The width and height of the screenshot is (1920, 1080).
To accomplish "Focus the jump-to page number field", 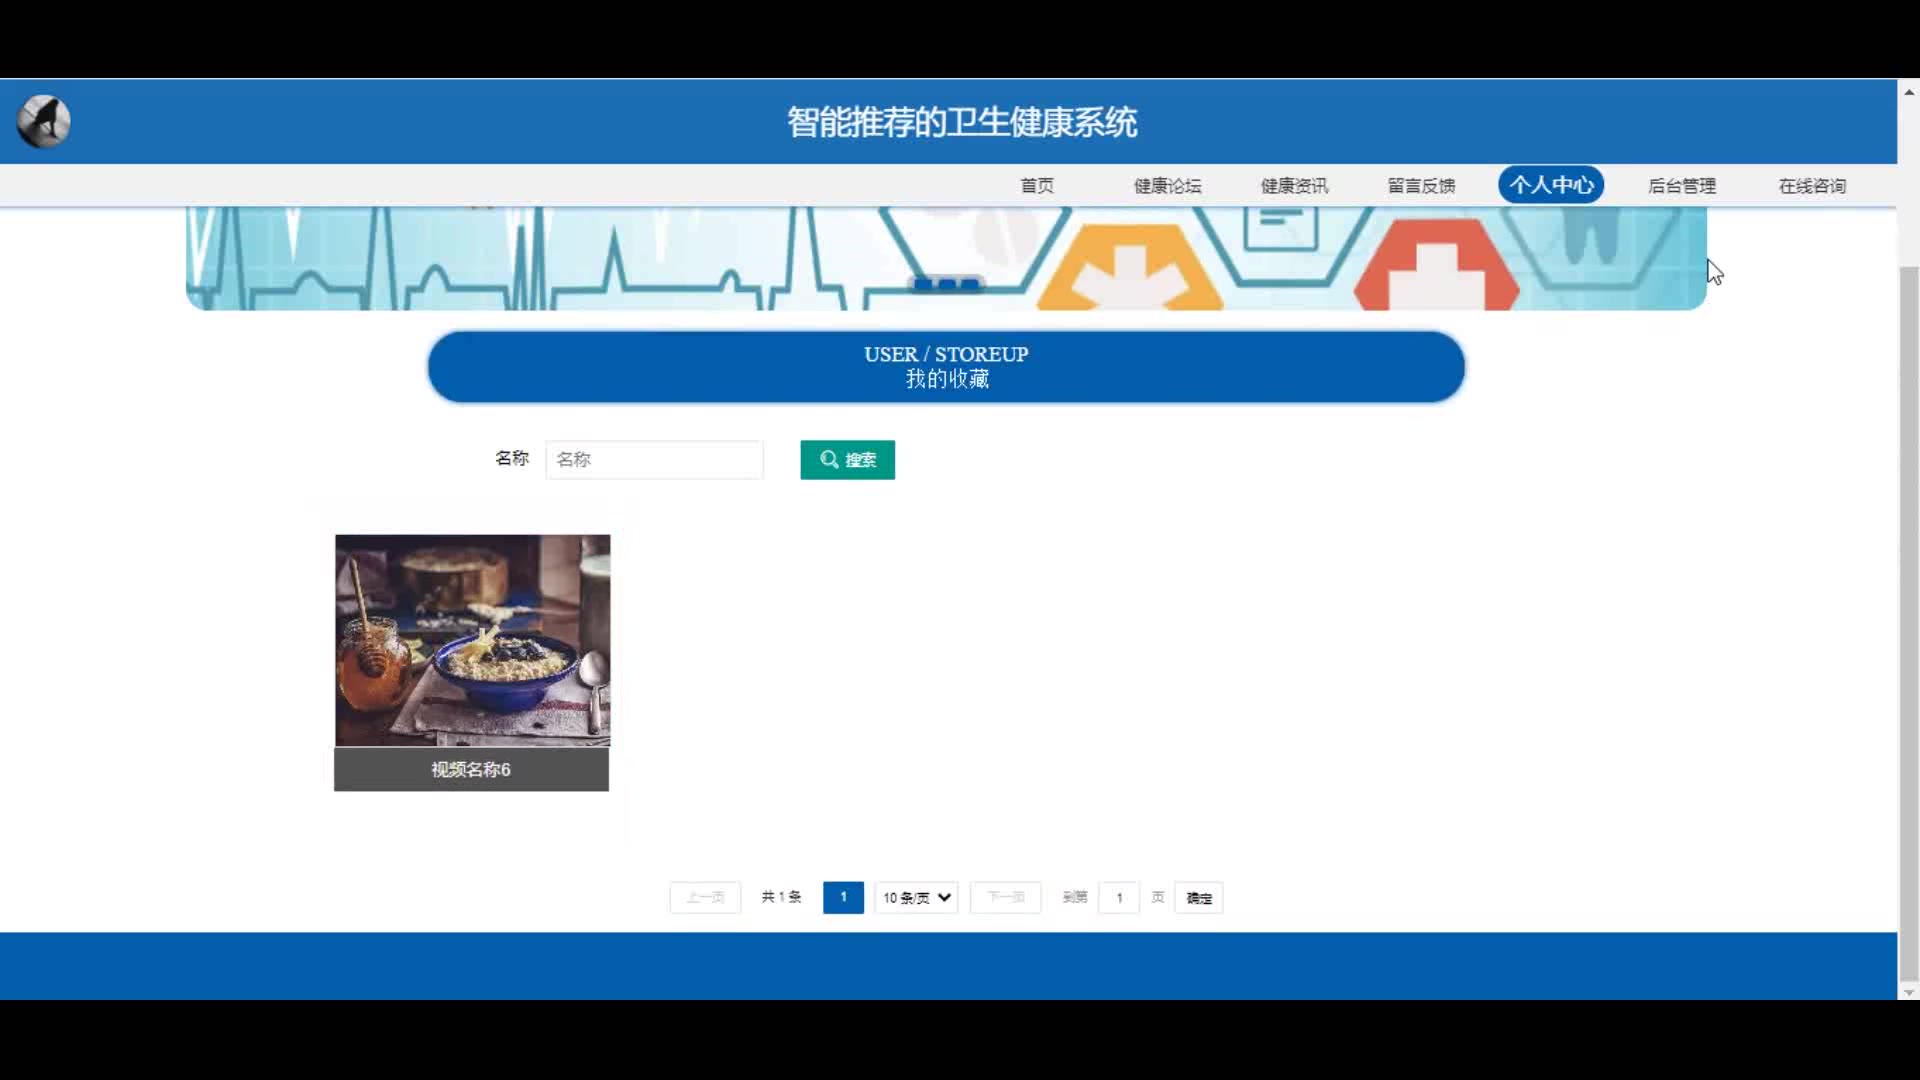I will [x=1119, y=898].
